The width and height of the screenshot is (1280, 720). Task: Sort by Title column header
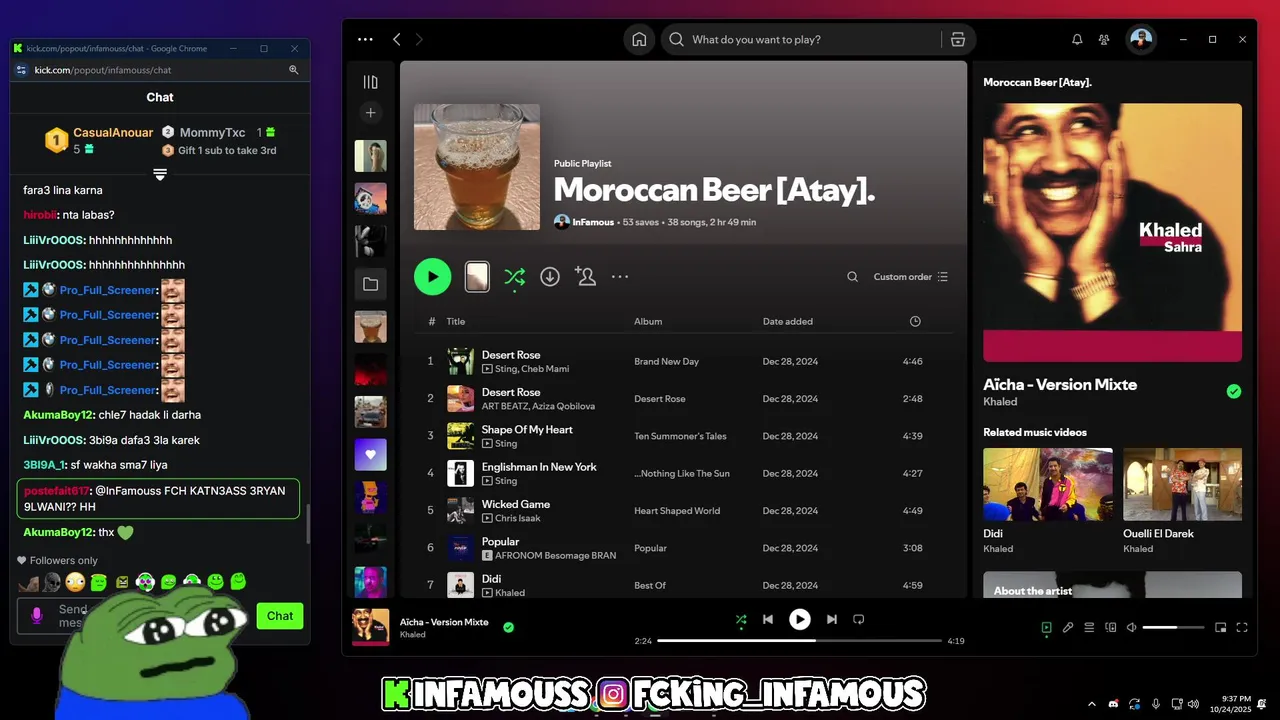(456, 321)
